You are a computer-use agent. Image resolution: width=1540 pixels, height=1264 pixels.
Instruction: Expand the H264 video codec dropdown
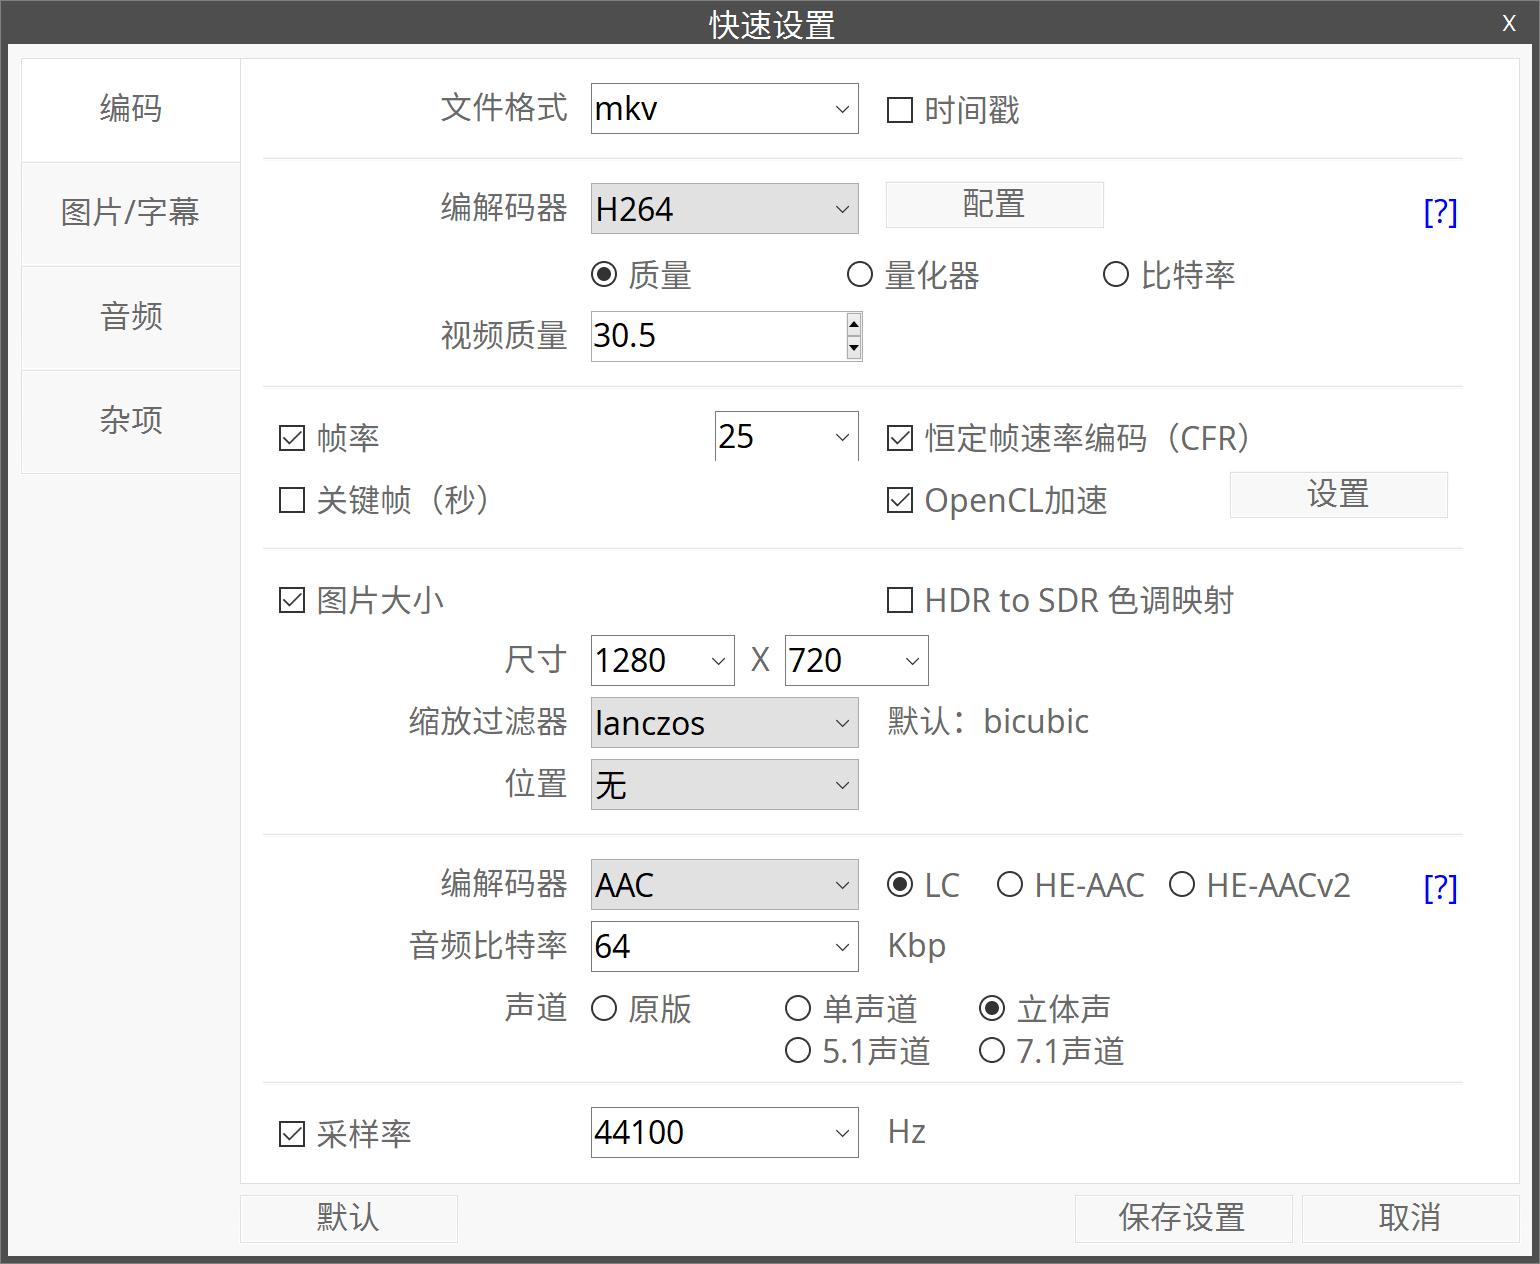[x=724, y=209]
